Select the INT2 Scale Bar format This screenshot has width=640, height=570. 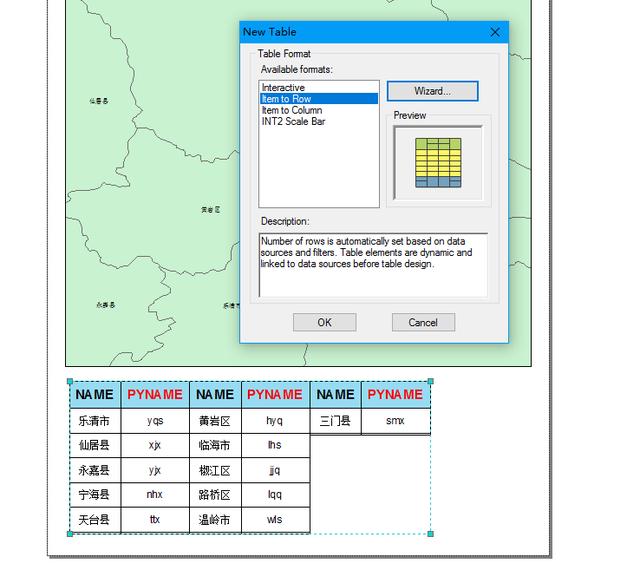coord(293,121)
